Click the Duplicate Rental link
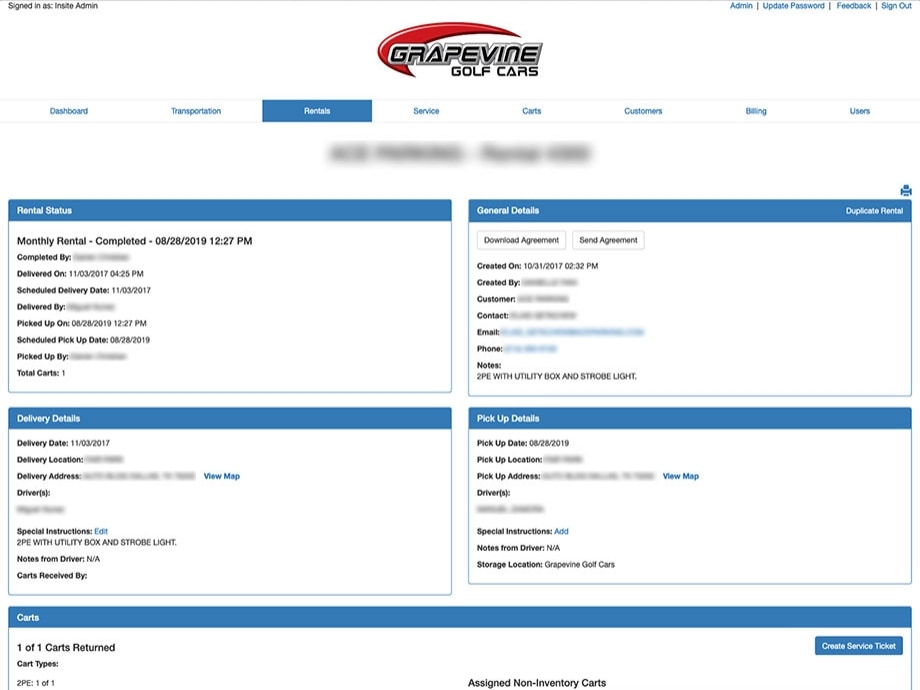920x690 pixels. 874,211
